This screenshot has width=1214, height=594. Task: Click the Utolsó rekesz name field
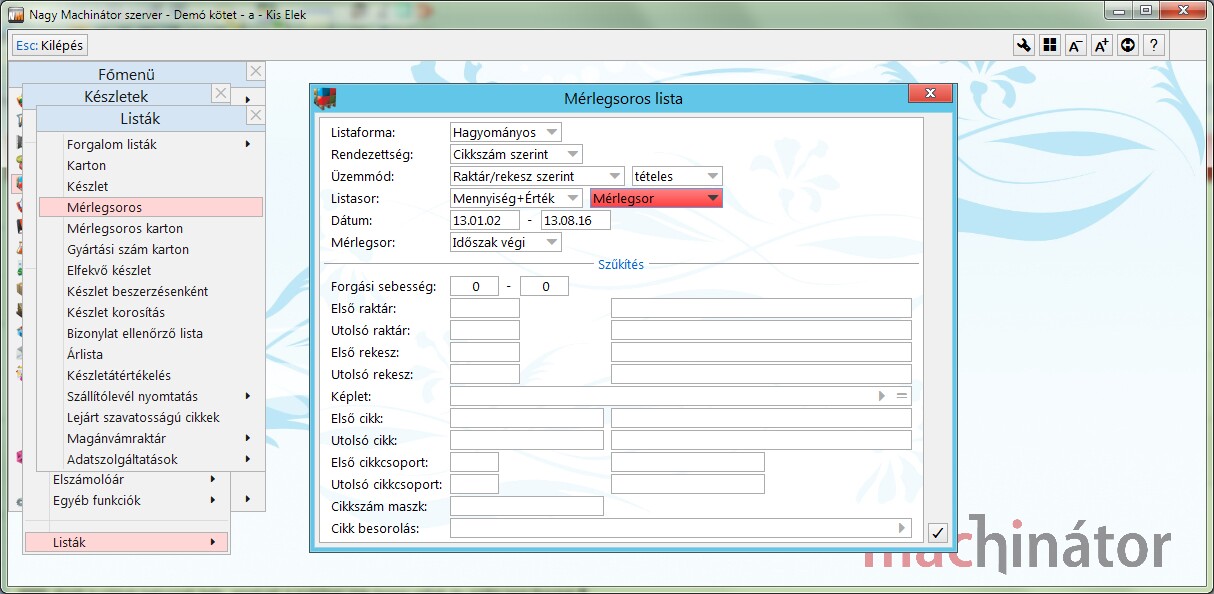point(761,374)
